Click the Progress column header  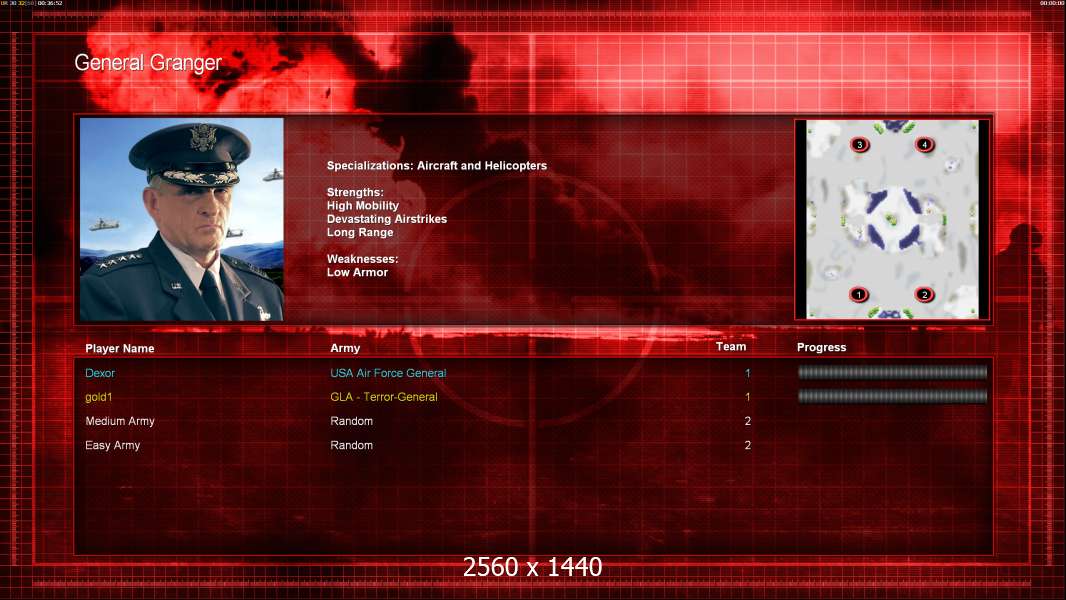(821, 347)
